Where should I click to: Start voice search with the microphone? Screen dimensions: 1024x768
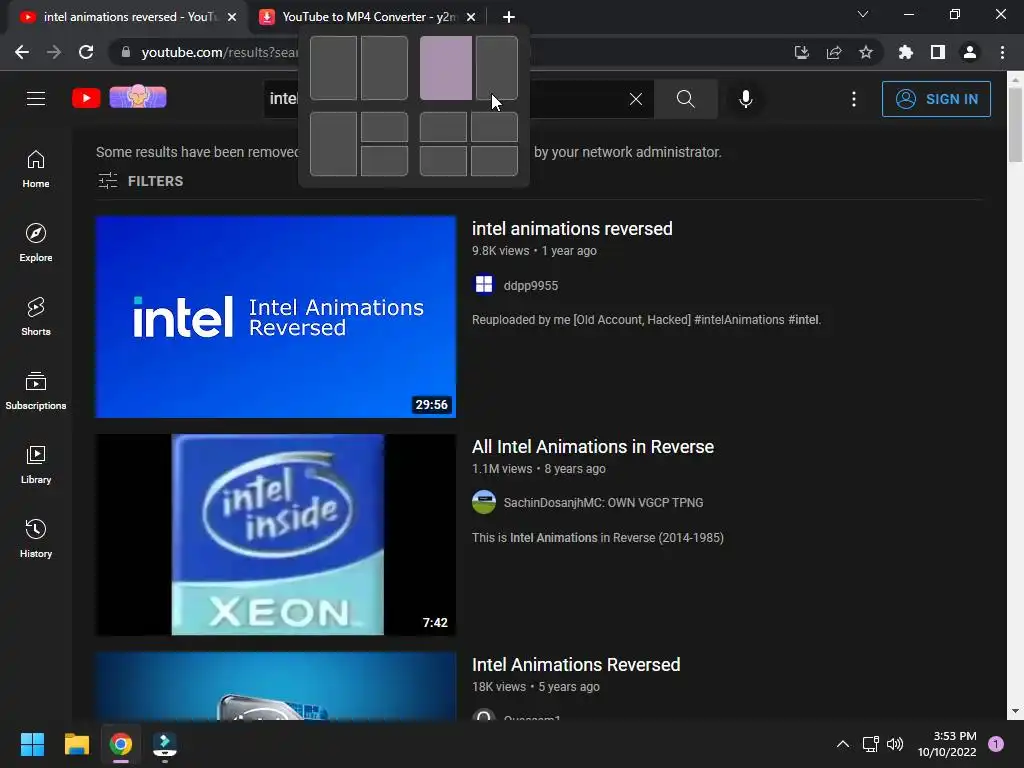[x=746, y=99]
